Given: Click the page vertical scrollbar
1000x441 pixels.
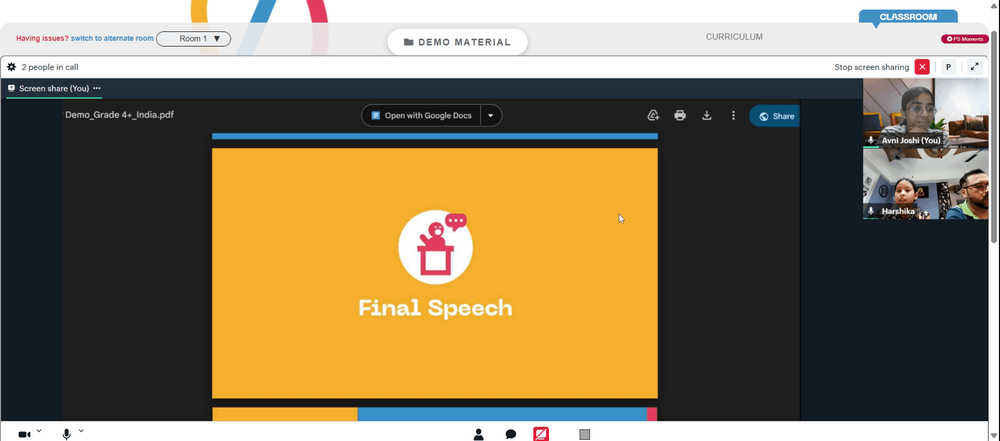Looking at the screenshot, I should pyautogui.click(x=995, y=135).
